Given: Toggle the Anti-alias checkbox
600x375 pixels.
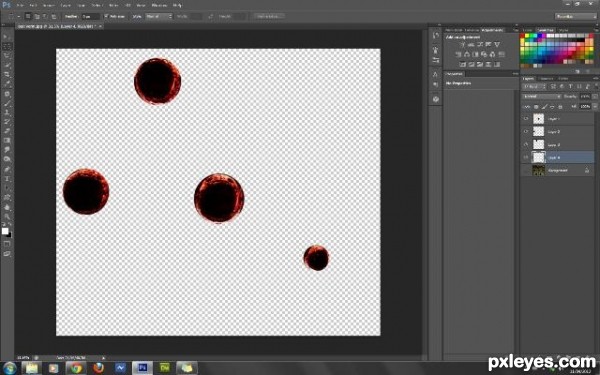Looking at the screenshot, I should (106, 16).
